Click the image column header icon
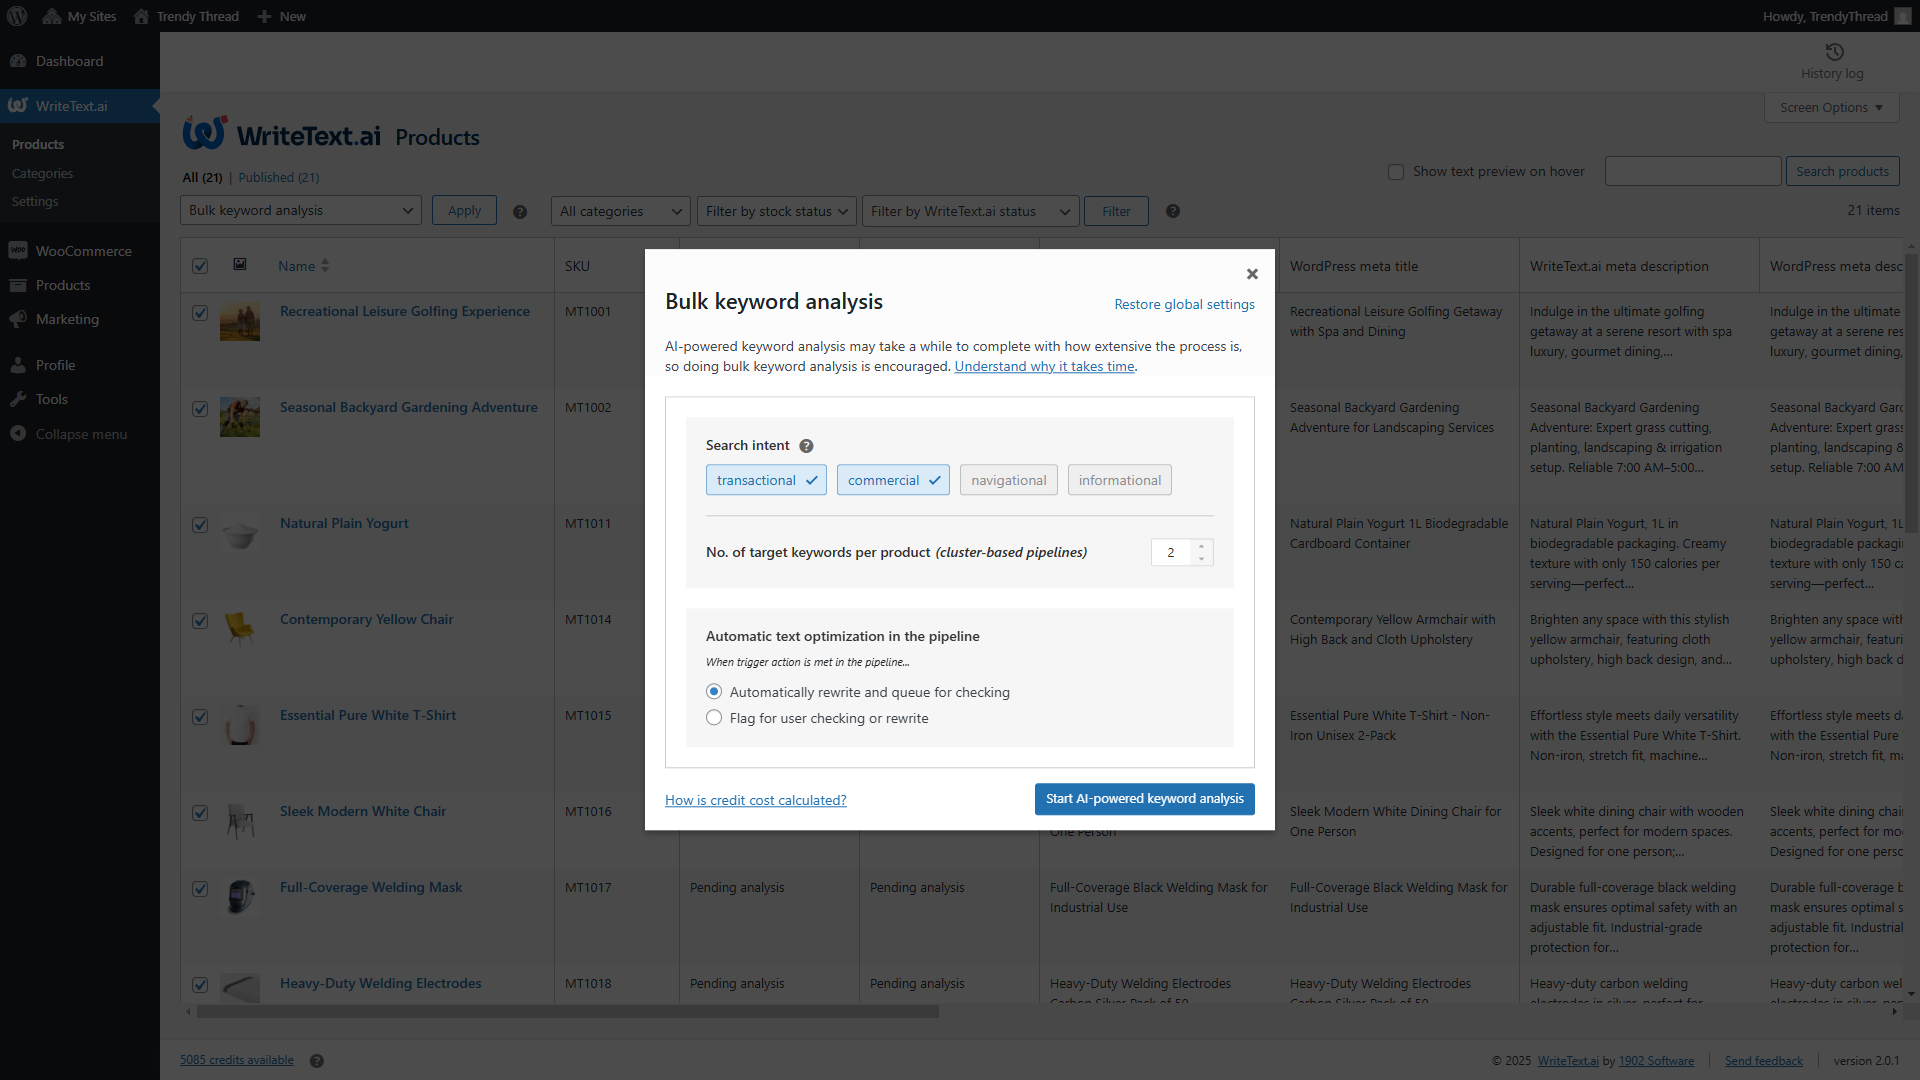1920x1080 pixels. point(240,264)
